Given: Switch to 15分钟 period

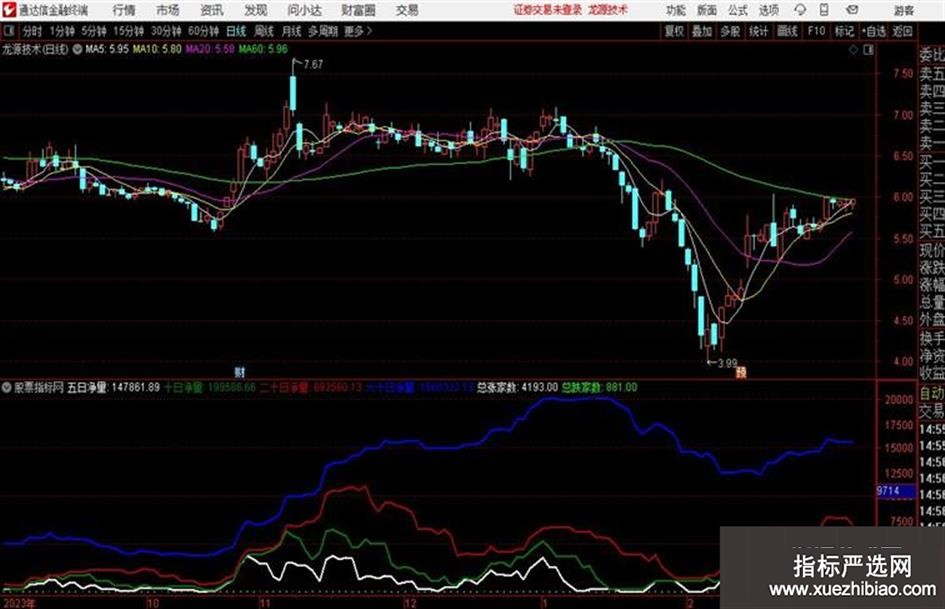Looking at the screenshot, I should (128, 31).
